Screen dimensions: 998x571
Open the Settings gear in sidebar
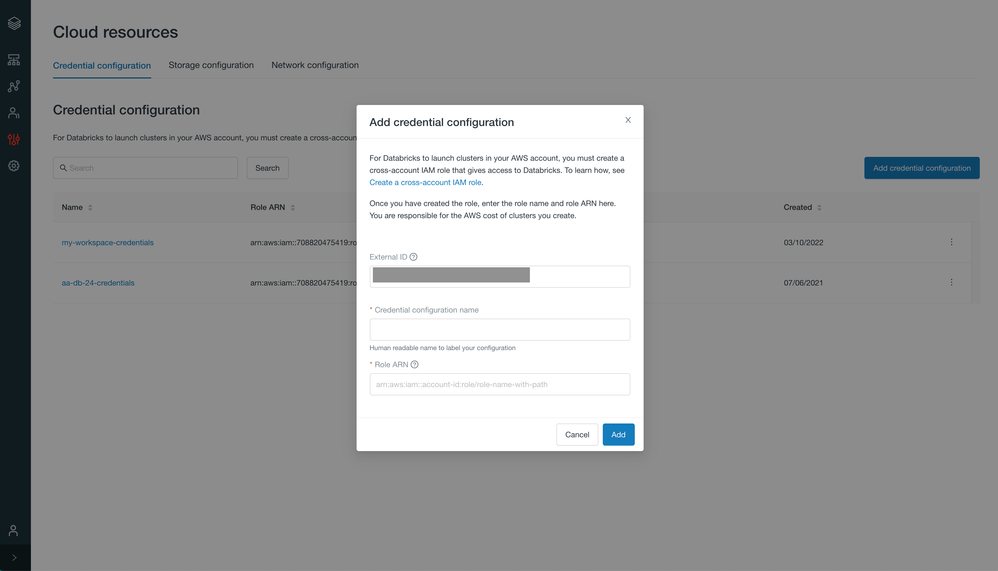pos(14,166)
